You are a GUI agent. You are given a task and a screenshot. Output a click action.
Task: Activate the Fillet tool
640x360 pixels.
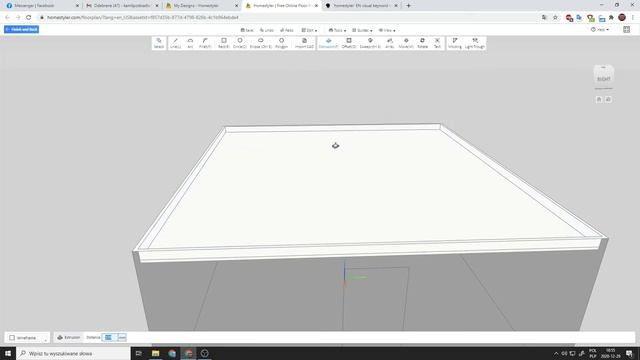pos(205,43)
